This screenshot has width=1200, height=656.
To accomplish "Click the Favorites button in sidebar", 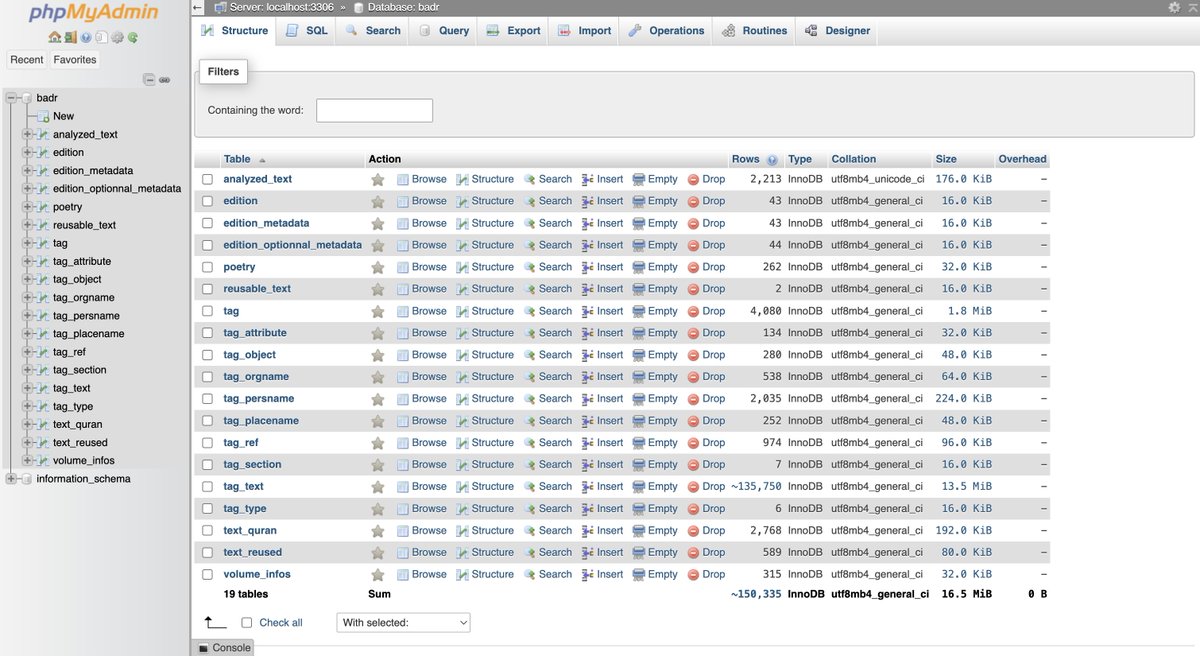I will coord(75,60).
